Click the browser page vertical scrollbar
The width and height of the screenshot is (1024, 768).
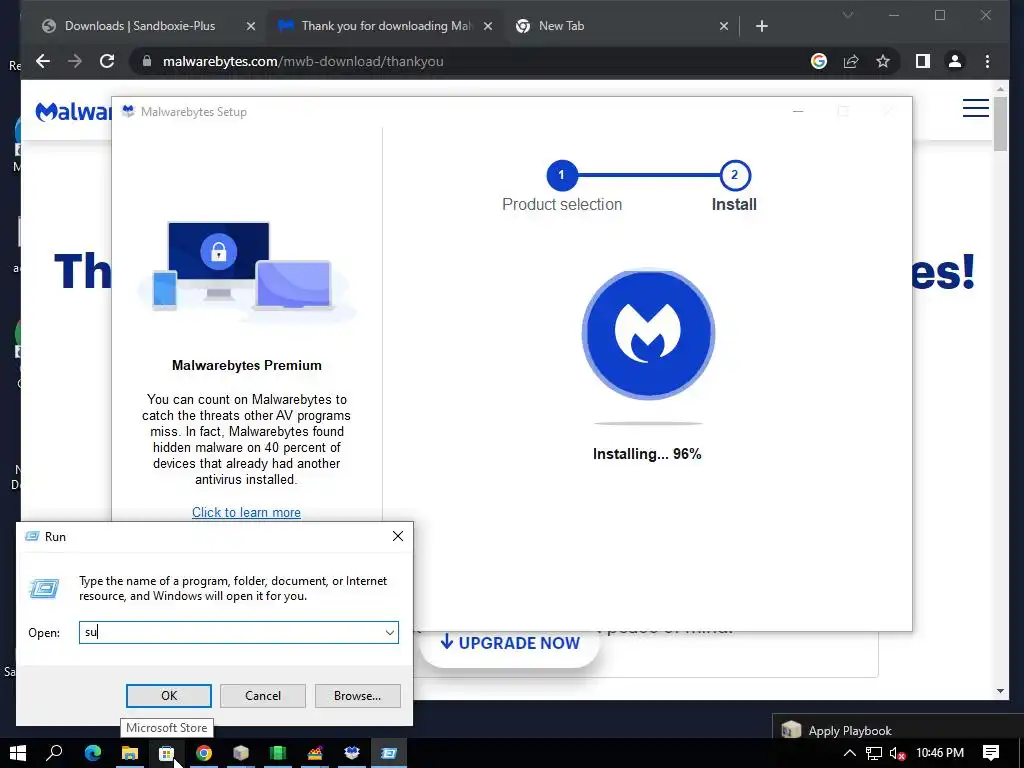pos(1000,125)
